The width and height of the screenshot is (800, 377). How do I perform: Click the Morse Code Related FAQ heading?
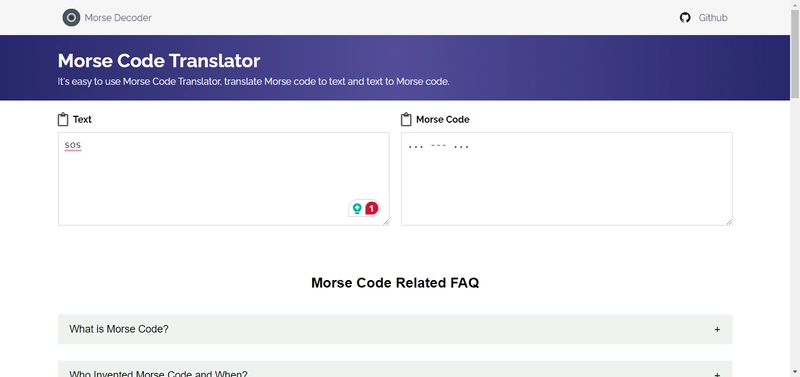[x=395, y=283]
